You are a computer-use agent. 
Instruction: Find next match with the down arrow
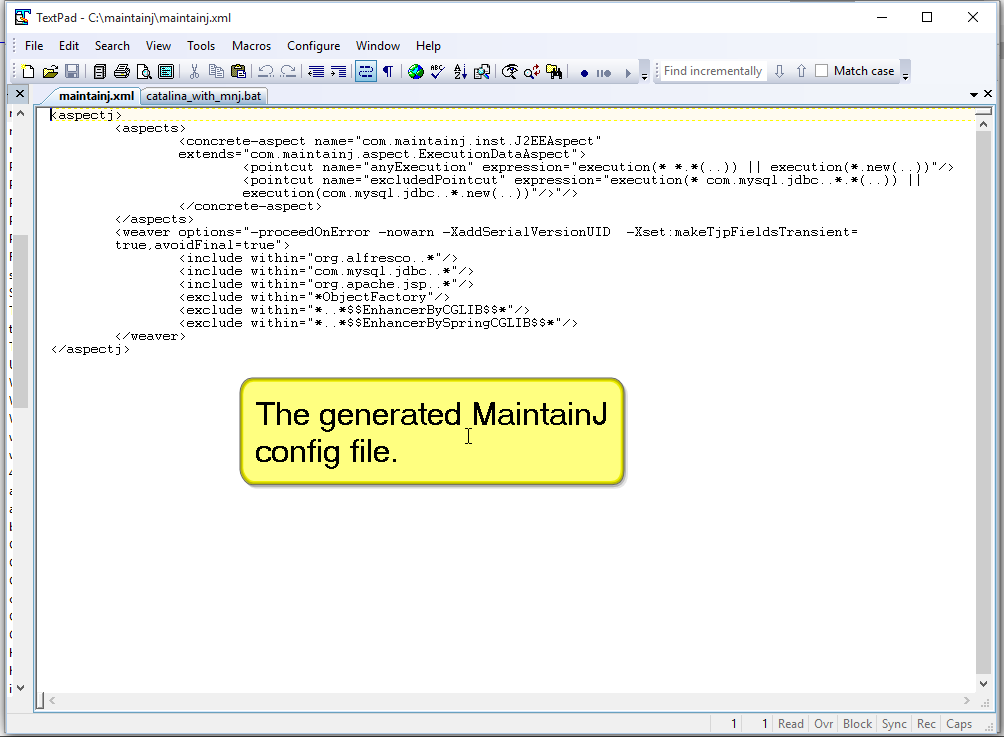[x=780, y=71]
